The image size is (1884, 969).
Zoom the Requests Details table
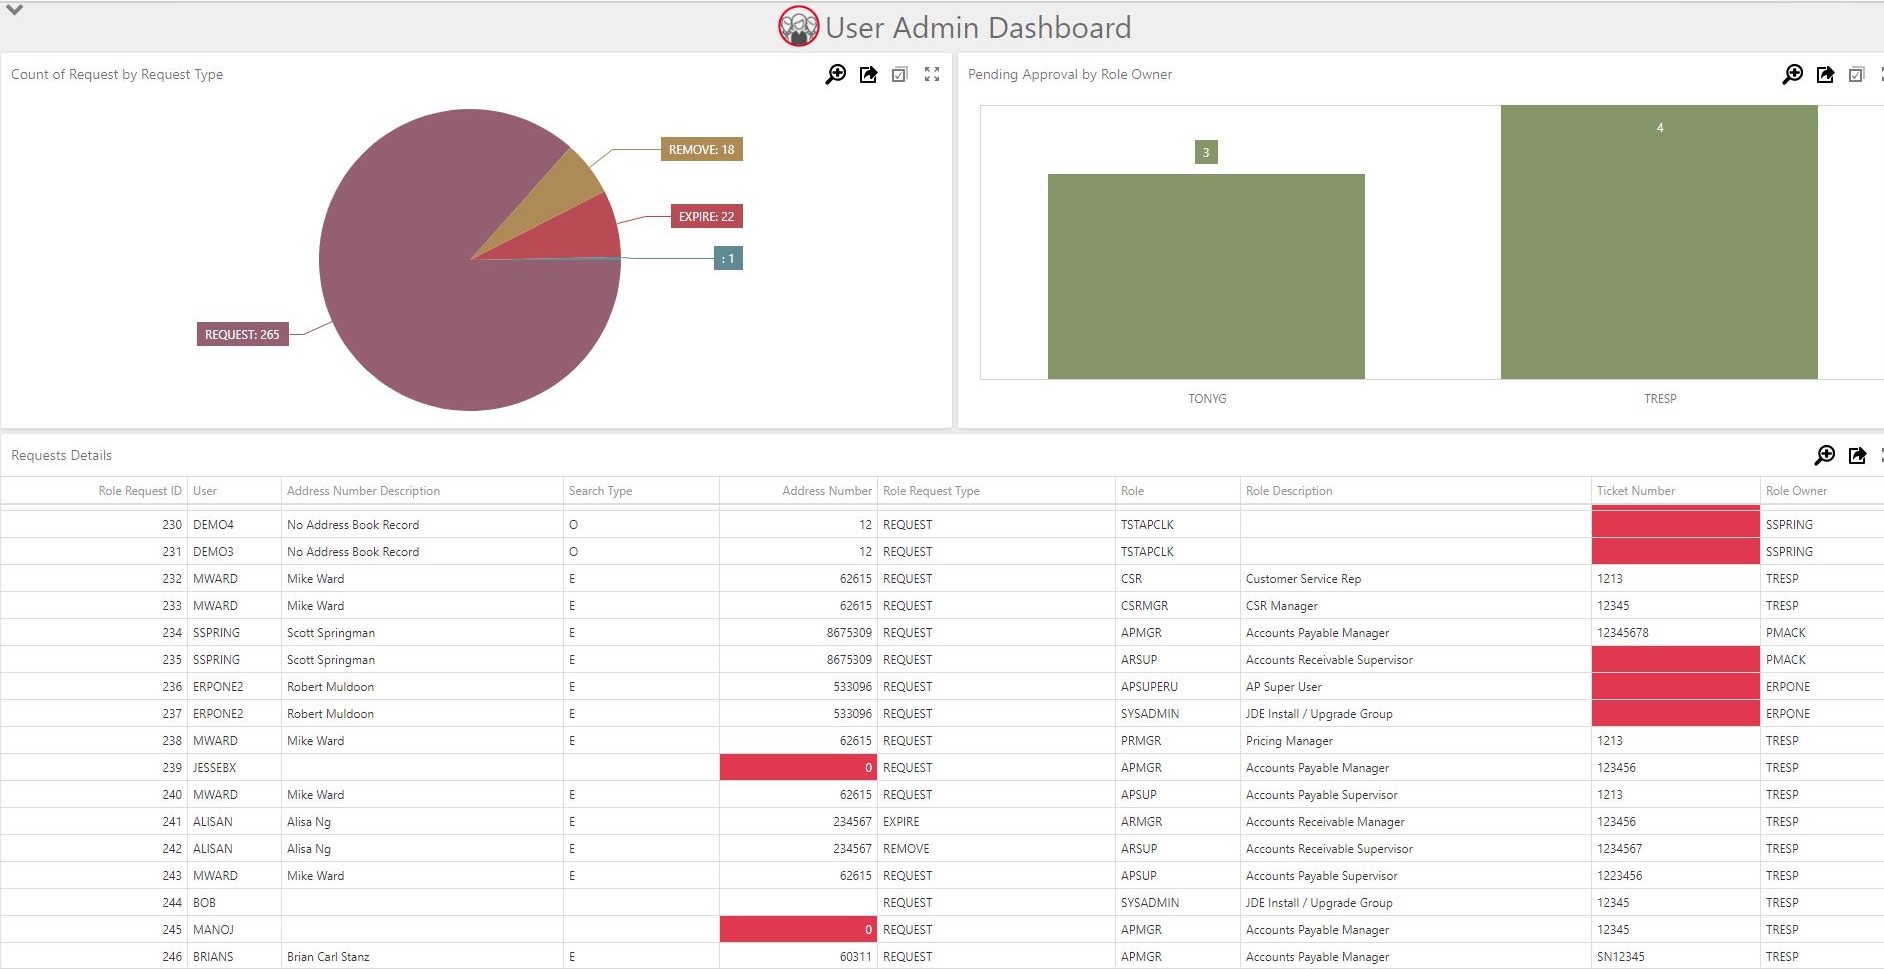coord(1824,455)
